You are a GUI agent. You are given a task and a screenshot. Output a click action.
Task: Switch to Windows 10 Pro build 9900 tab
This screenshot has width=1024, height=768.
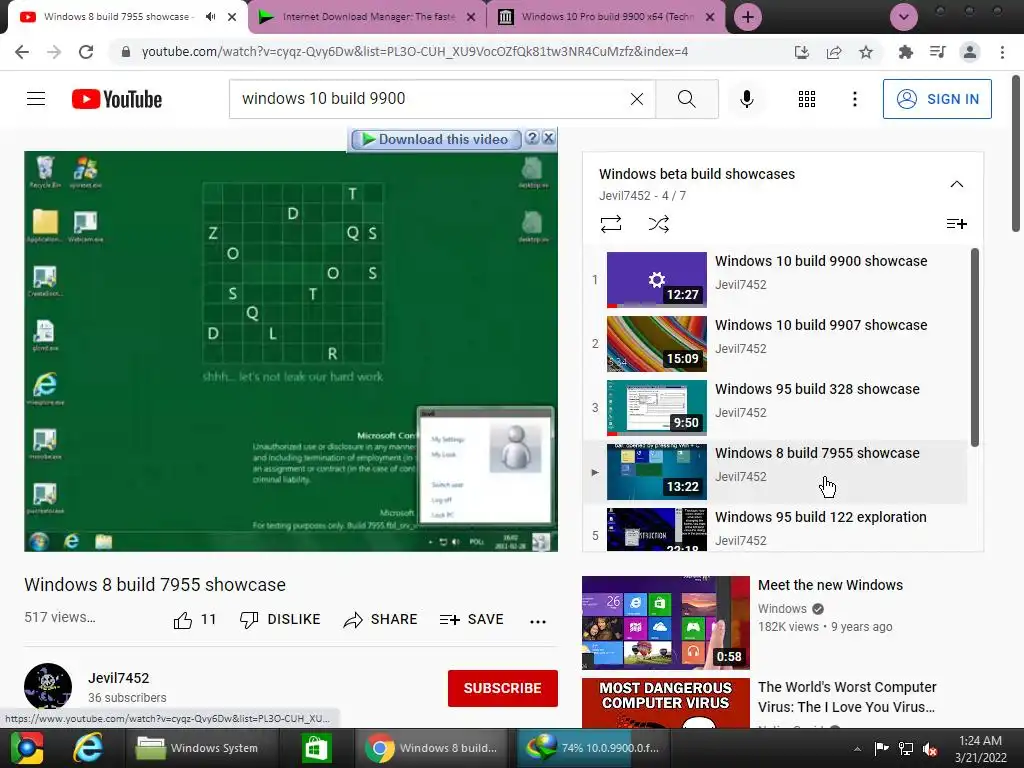tap(607, 17)
